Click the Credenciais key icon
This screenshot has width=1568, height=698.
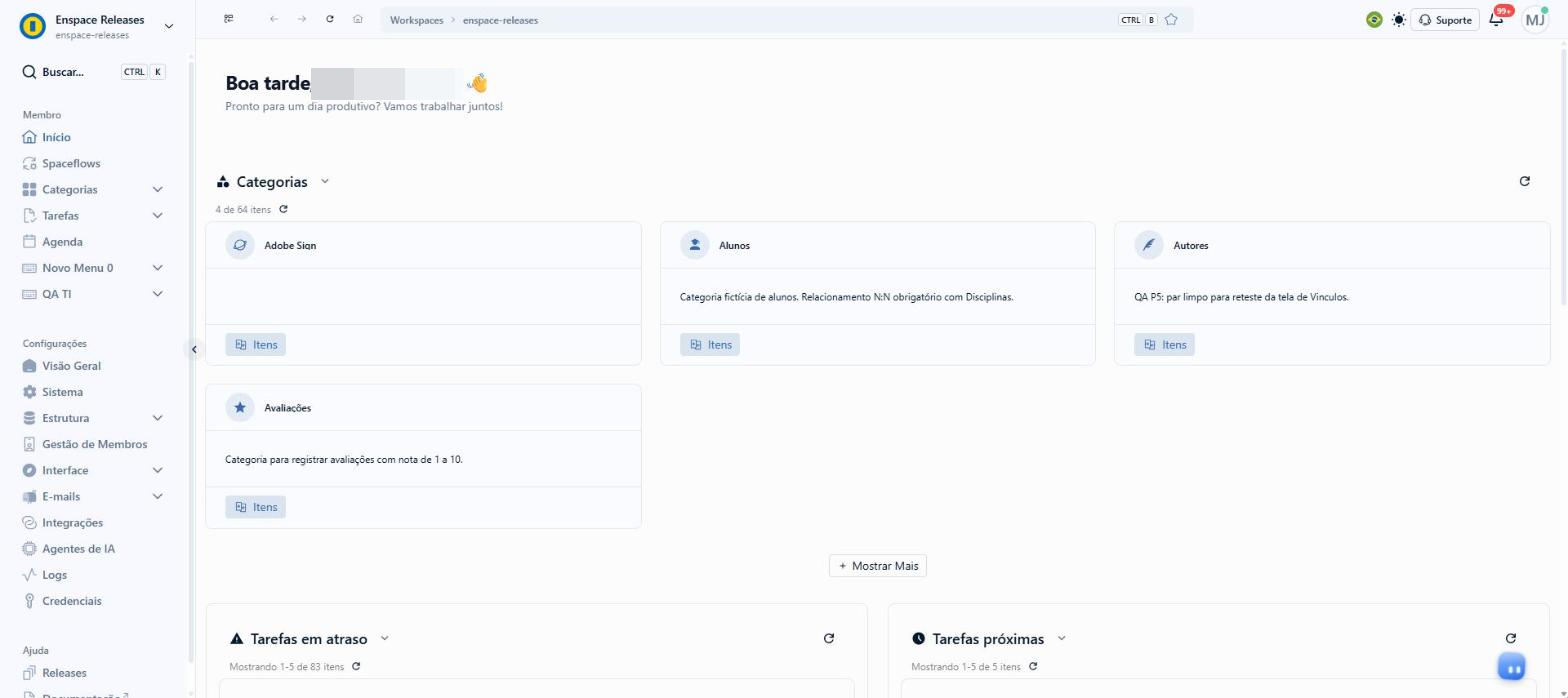(29, 601)
